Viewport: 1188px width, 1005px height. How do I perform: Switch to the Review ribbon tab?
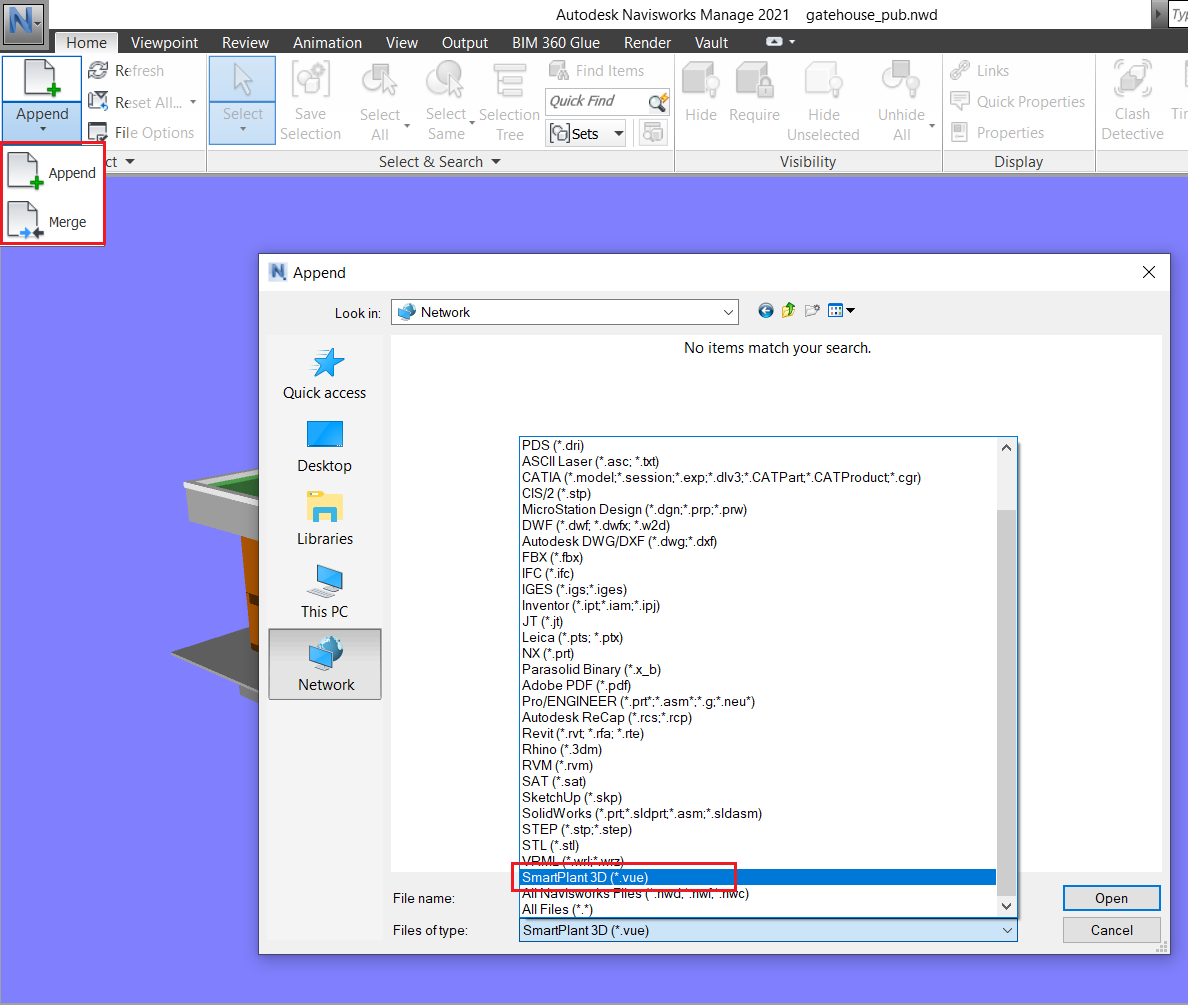click(245, 42)
